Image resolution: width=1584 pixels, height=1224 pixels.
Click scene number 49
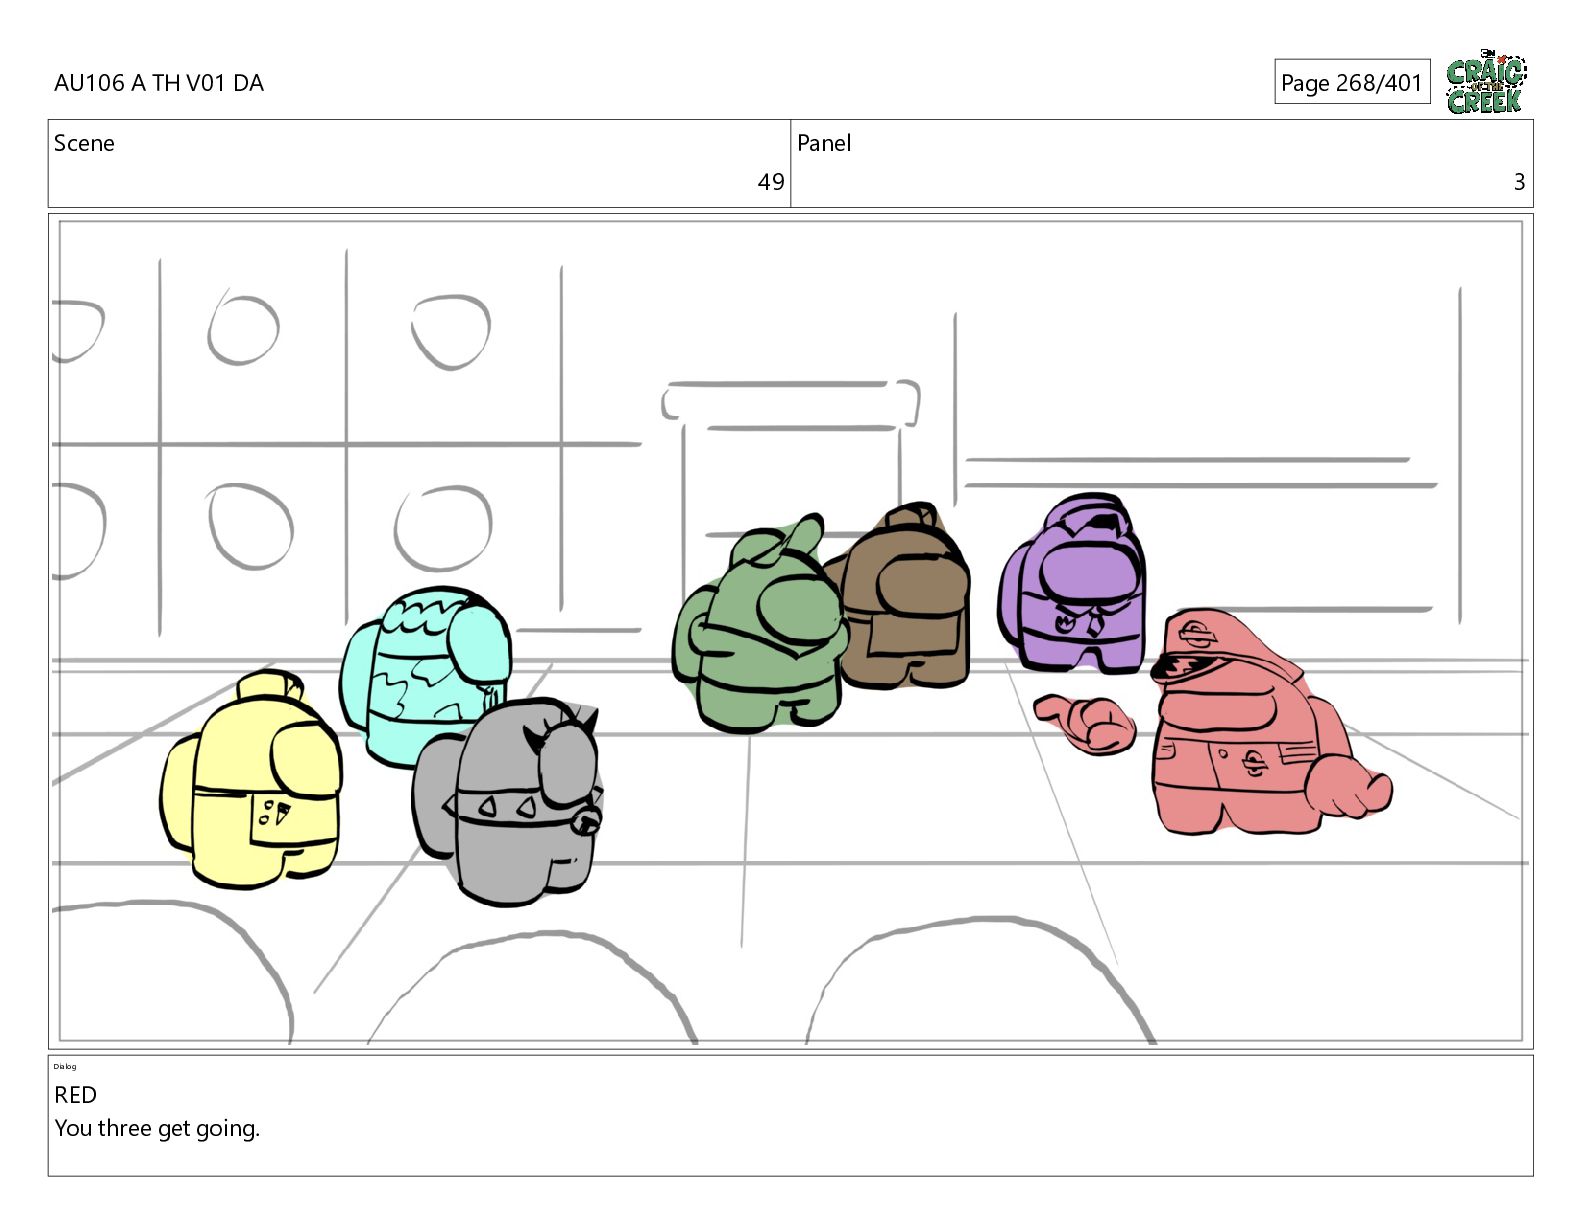pos(771,182)
